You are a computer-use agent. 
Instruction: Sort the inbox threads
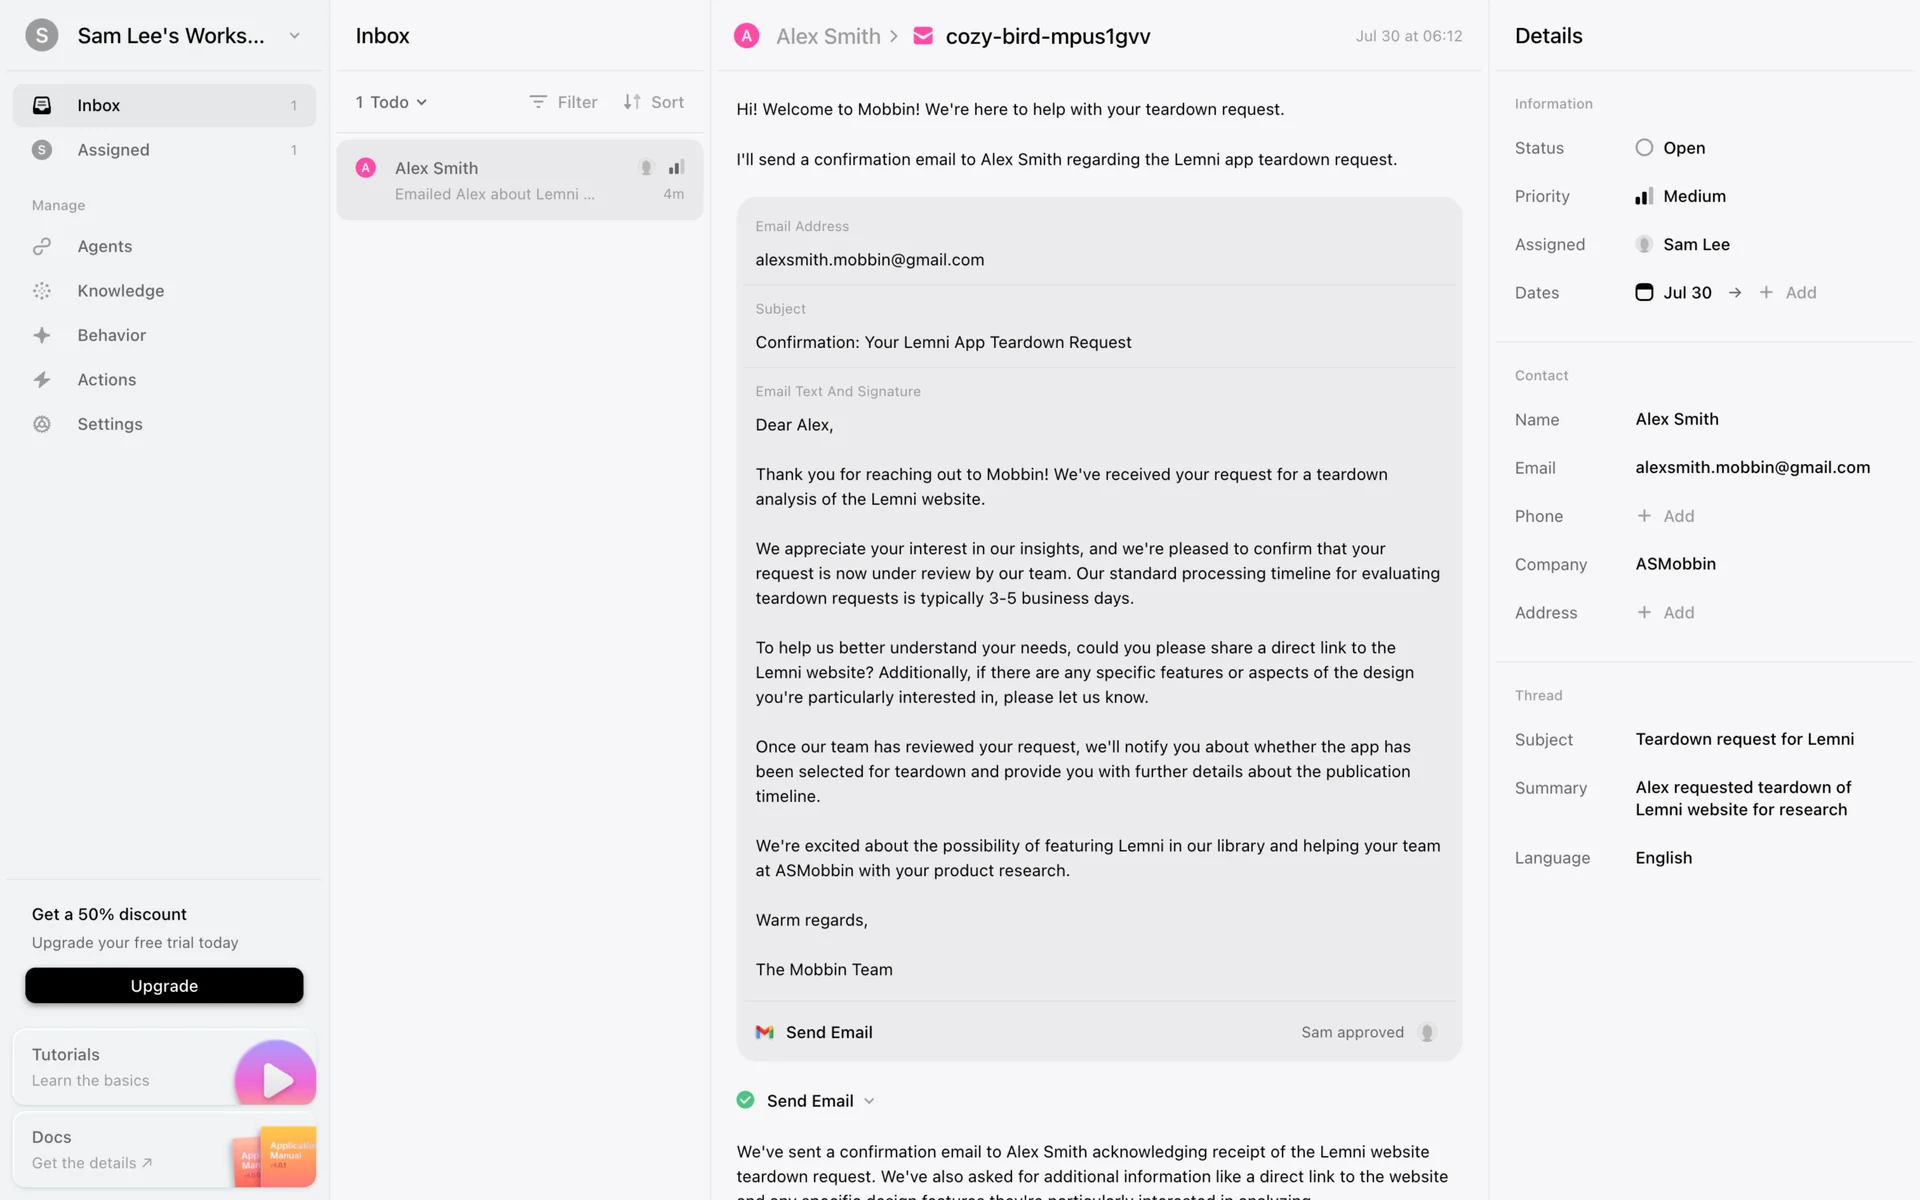(654, 102)
